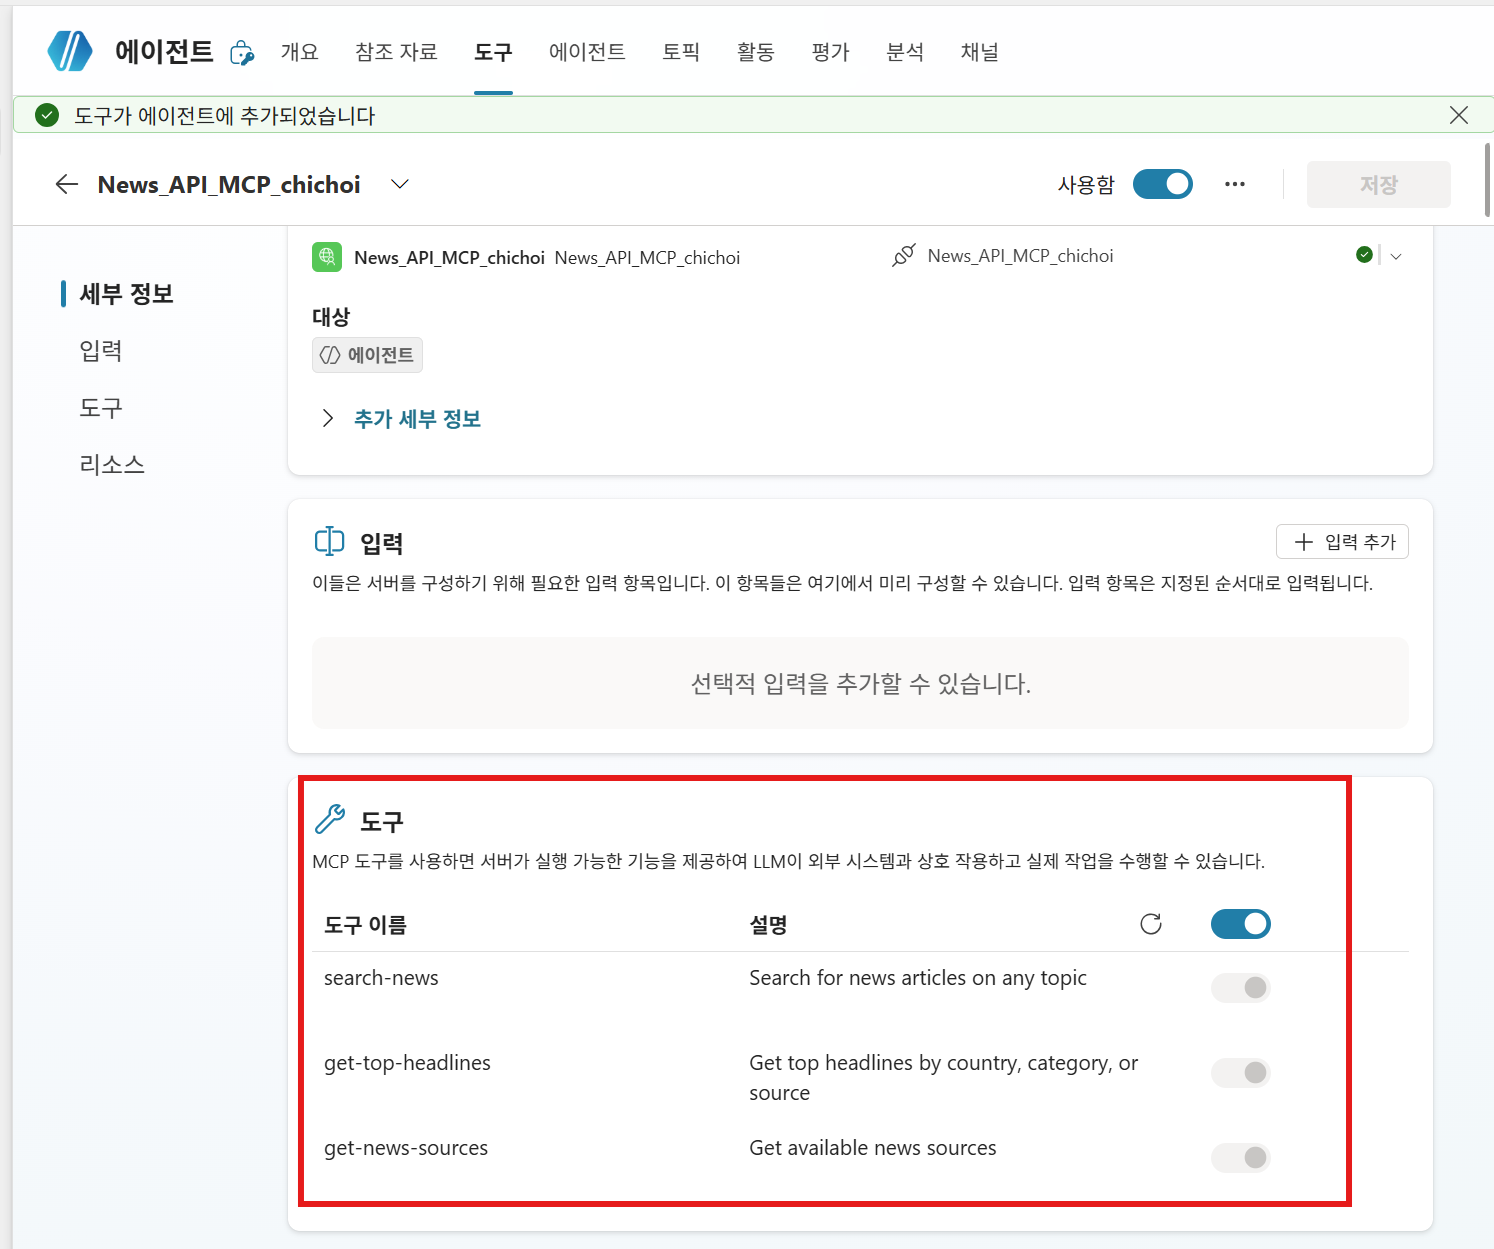The height and width of the screenshot is (1249, 1494).
Task: Enable the get-top-headlines tool toggle
Action: pyautogui.click(x=1240, y=1073)
